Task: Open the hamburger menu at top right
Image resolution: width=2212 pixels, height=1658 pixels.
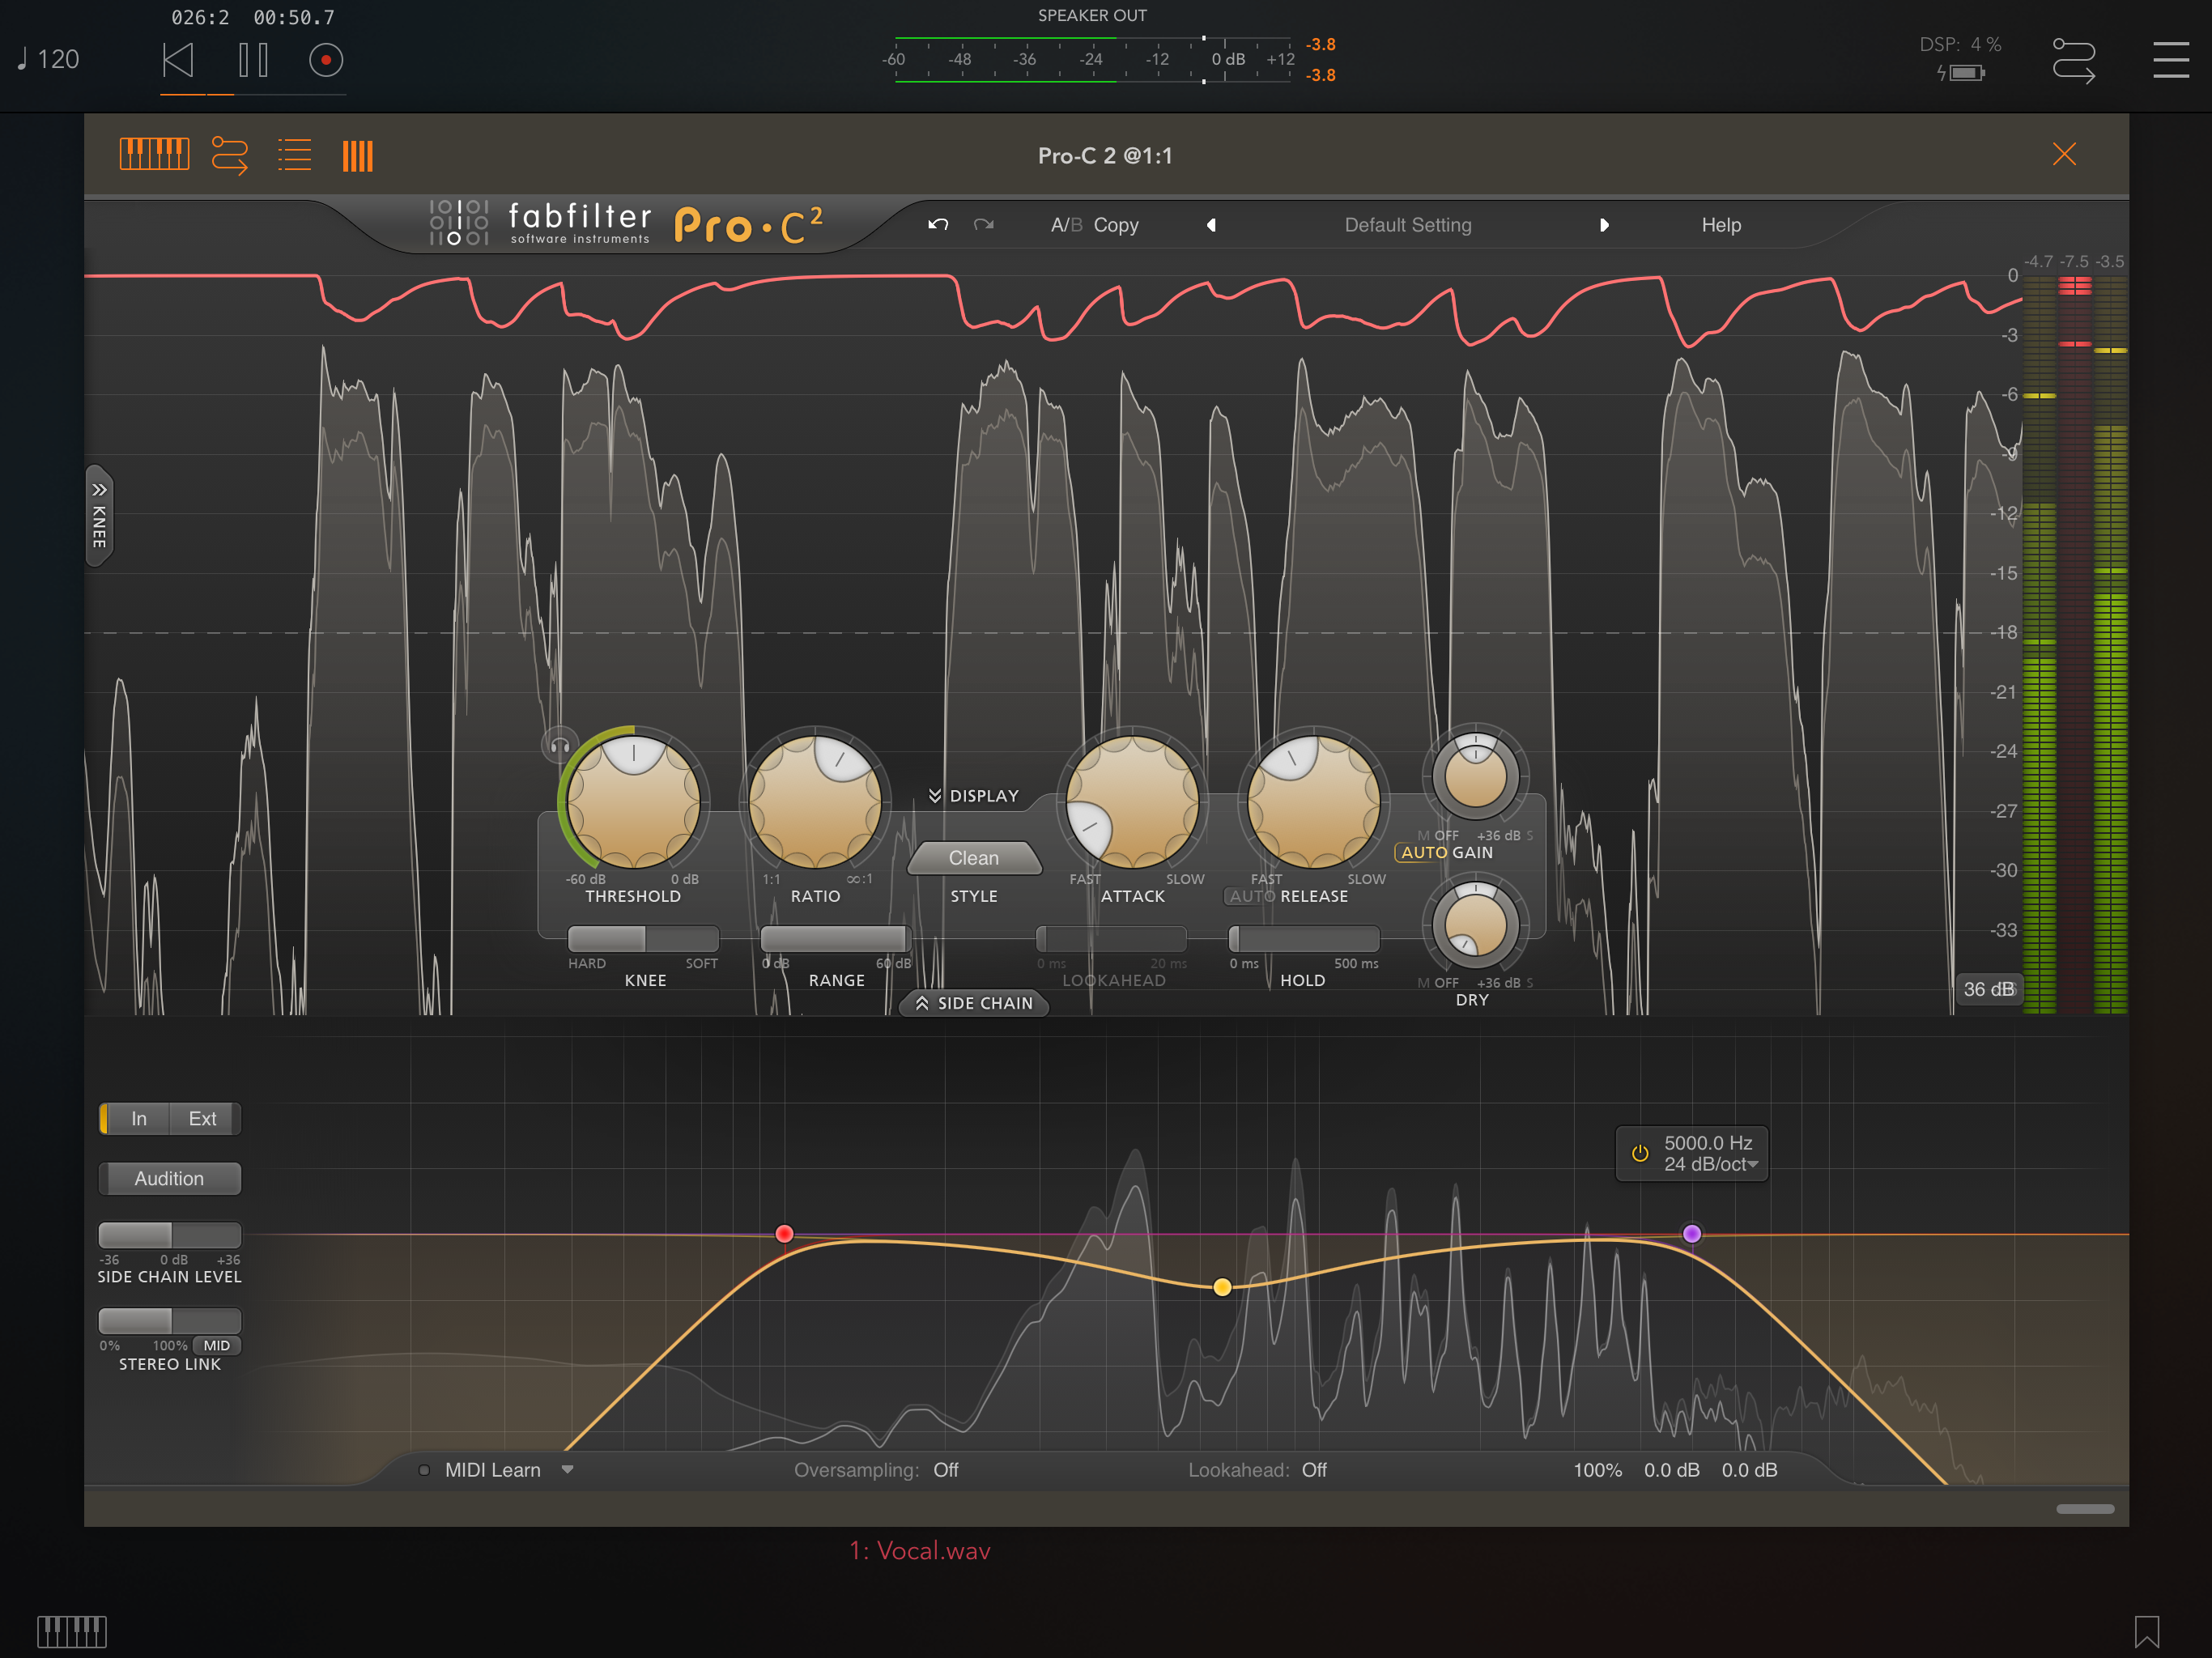Action: point(2170,60)
